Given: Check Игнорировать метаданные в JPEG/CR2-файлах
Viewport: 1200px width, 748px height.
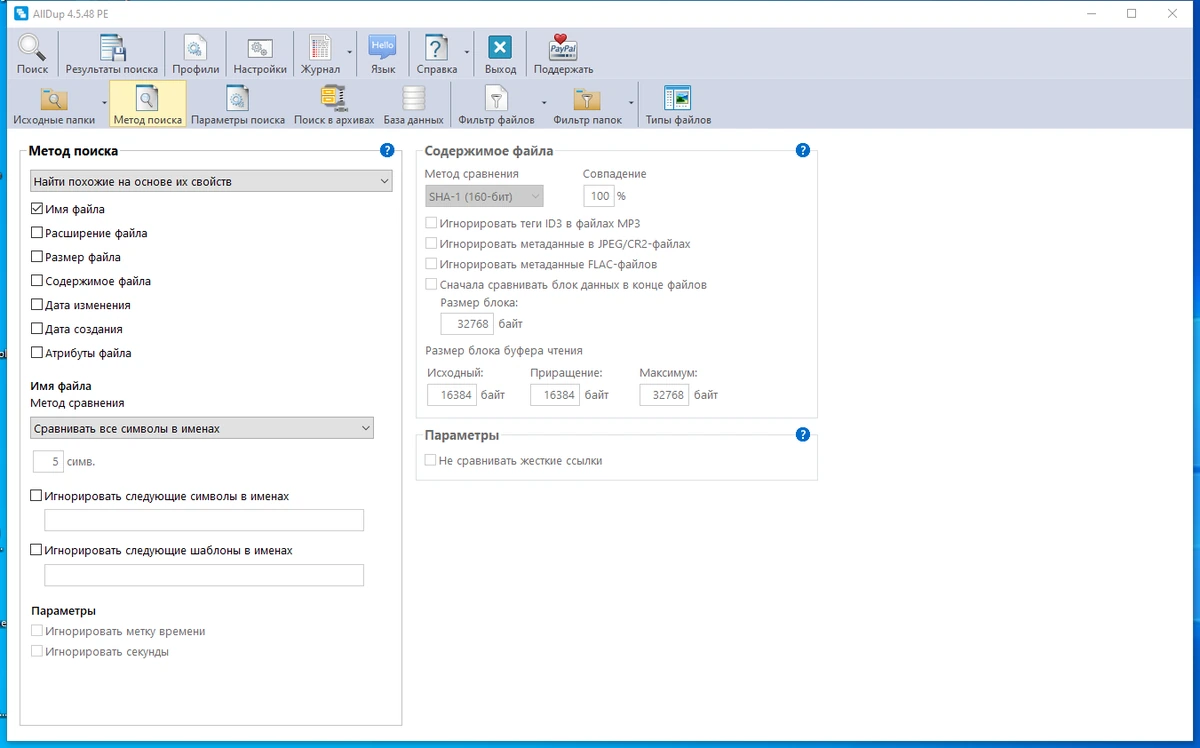Looking at the screenshot, I should [431, 243].
